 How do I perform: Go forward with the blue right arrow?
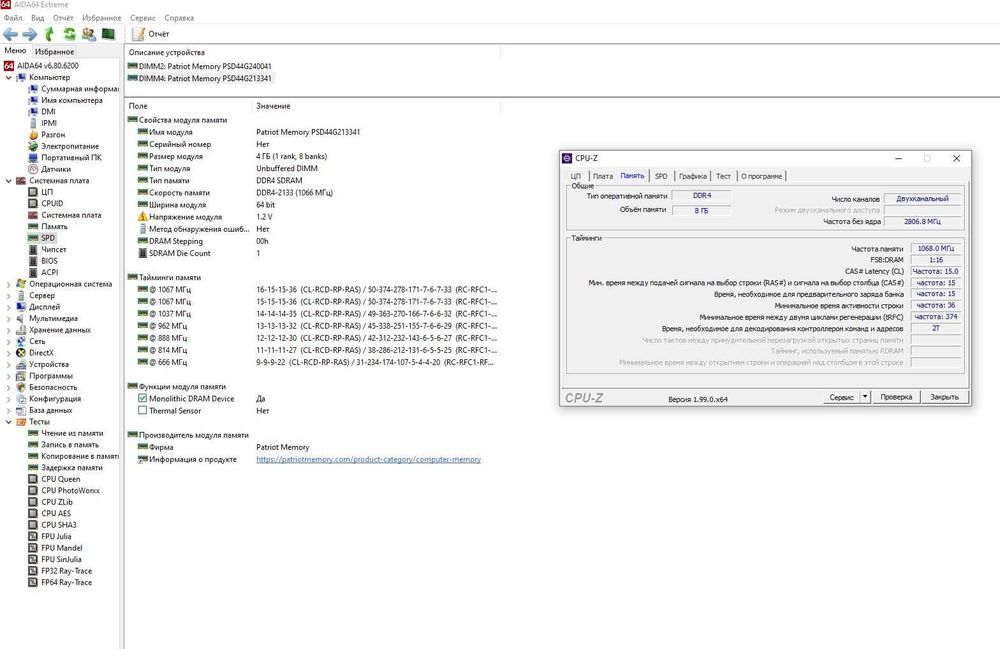pyautogui.click(x=30, y=34)
